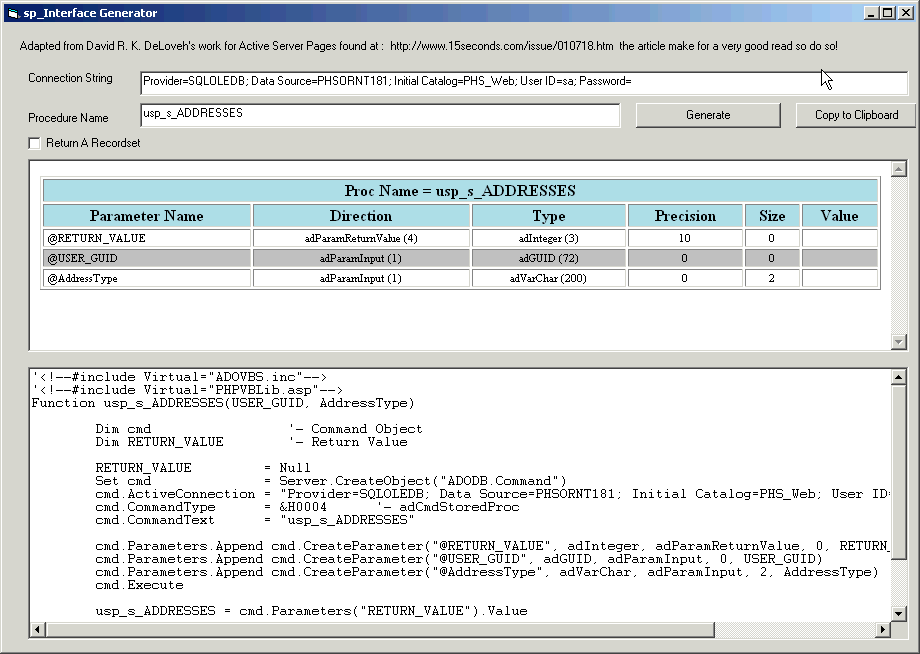Click the cmd.Execute code line
920x654 pixels.
(139, 585)
